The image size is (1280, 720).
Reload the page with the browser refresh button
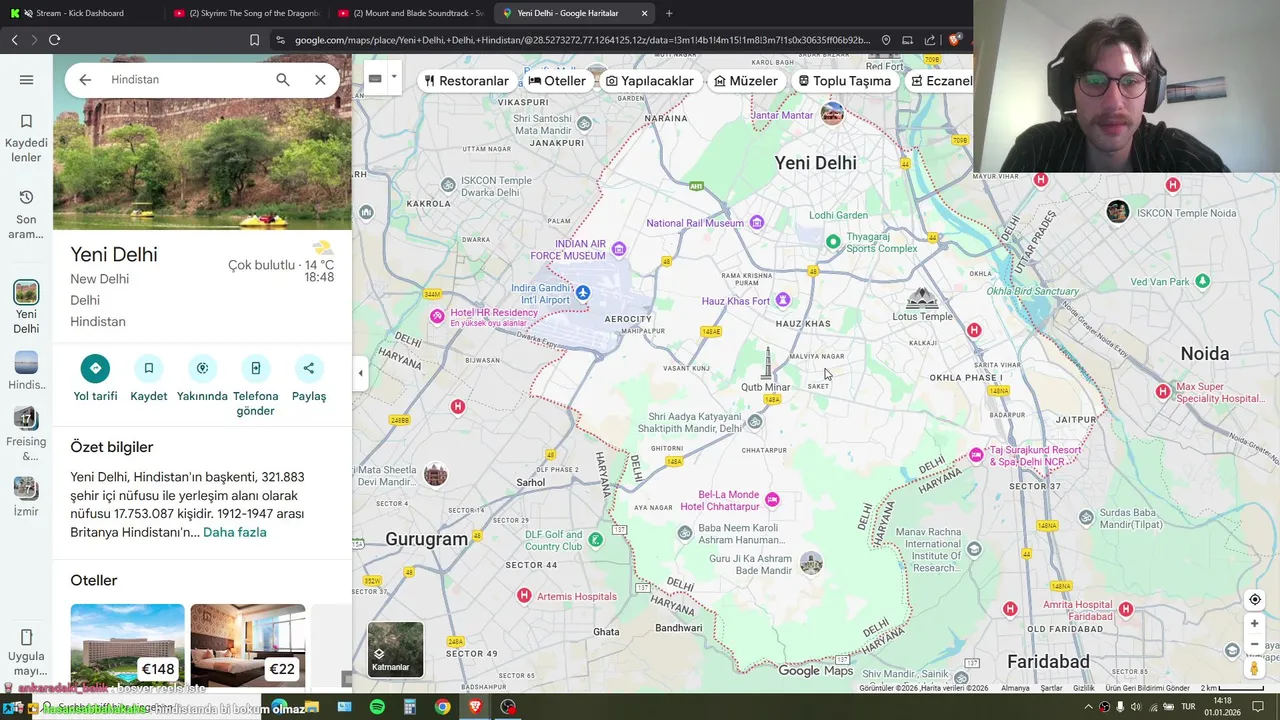point(54,40)
